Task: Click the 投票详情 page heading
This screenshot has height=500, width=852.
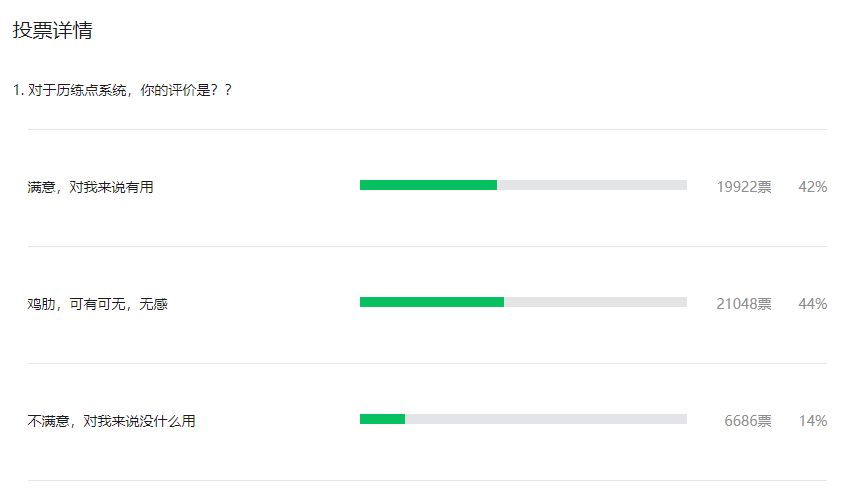Action: point(53,31)
